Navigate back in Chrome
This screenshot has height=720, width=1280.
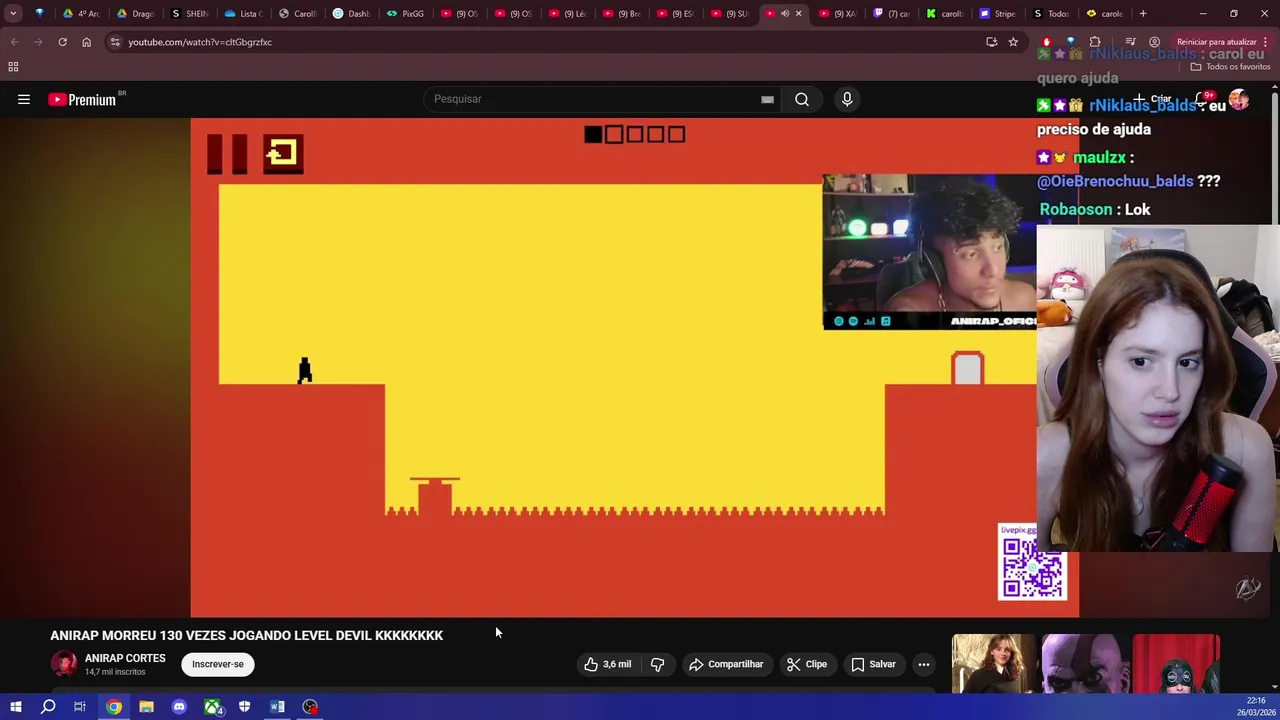(x=14, y=42)
